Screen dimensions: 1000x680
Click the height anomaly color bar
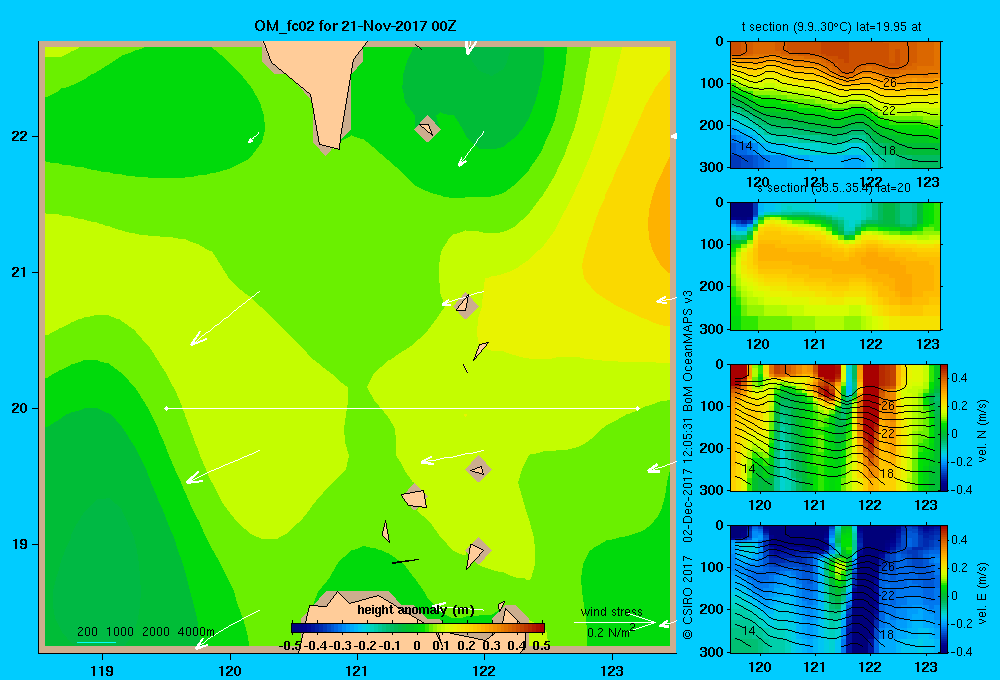click(418, 628)
